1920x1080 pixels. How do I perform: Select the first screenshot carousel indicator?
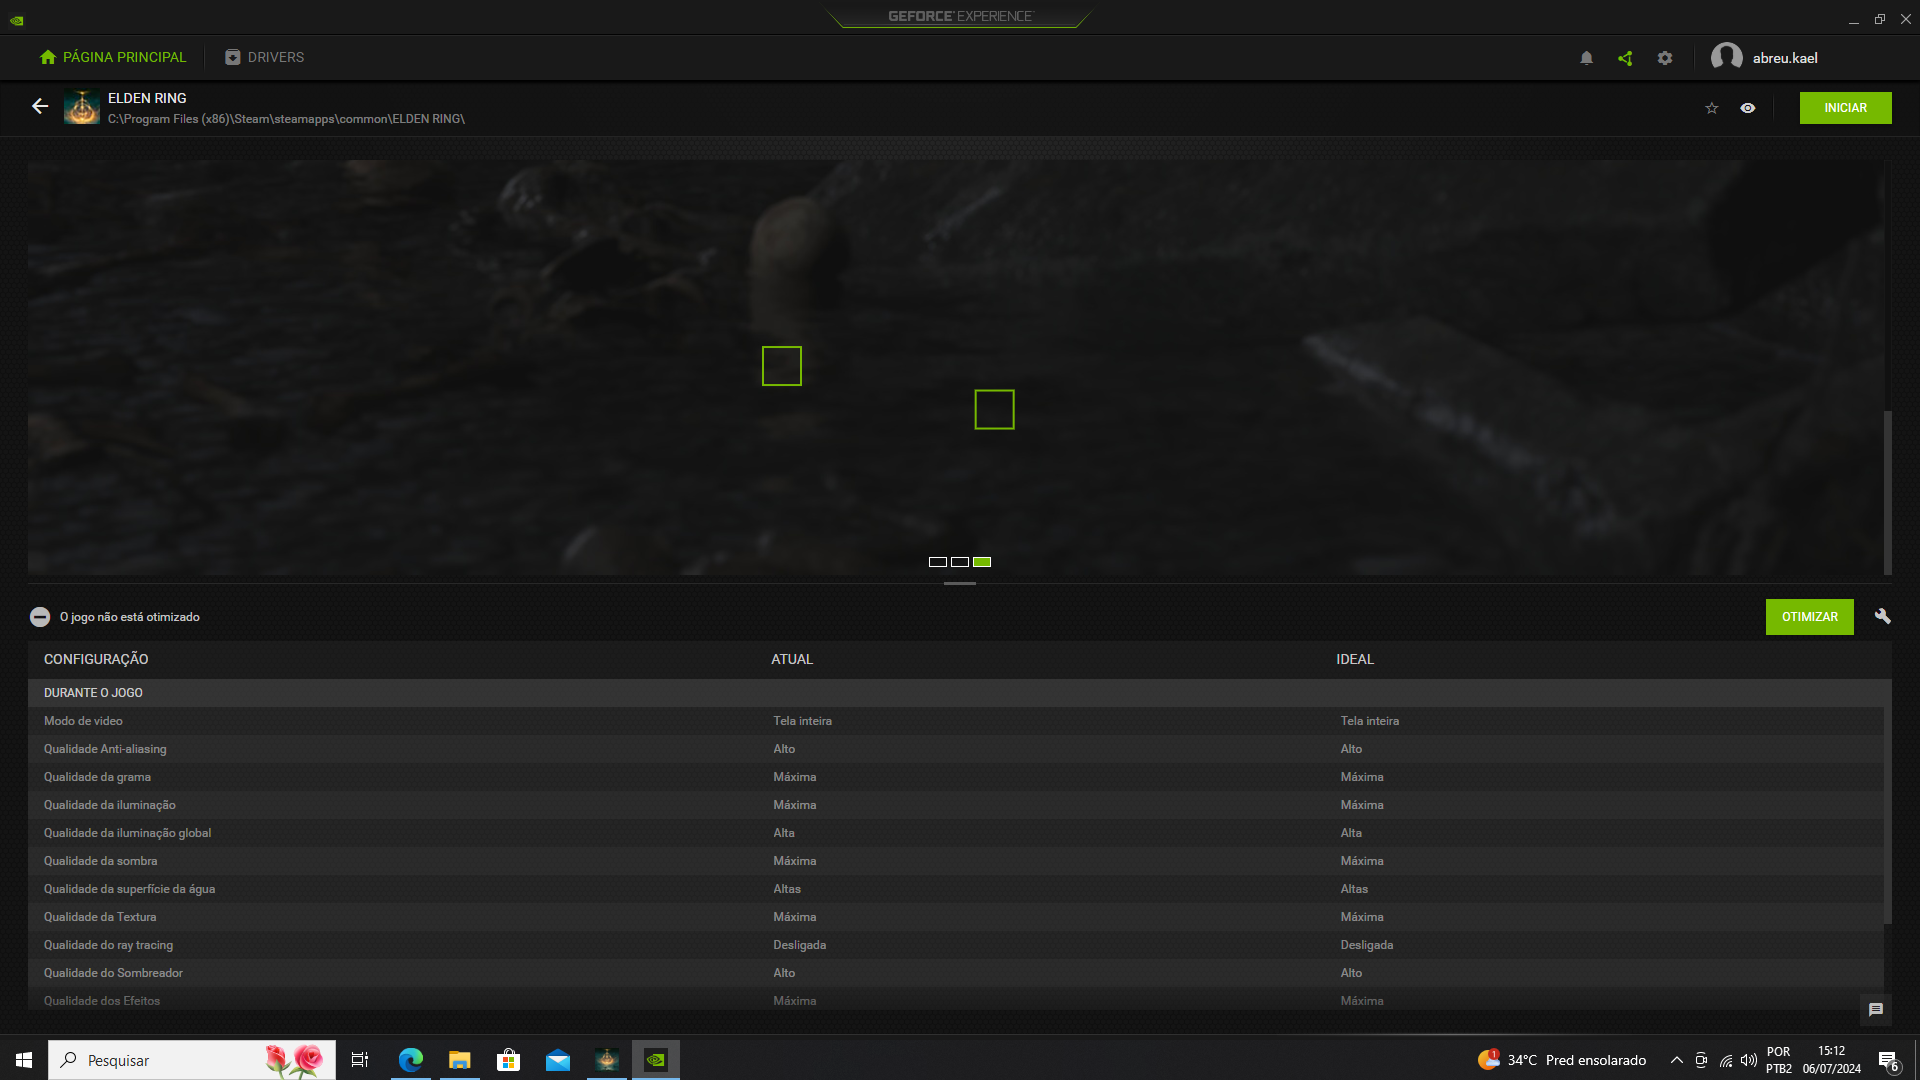point(937,562)
